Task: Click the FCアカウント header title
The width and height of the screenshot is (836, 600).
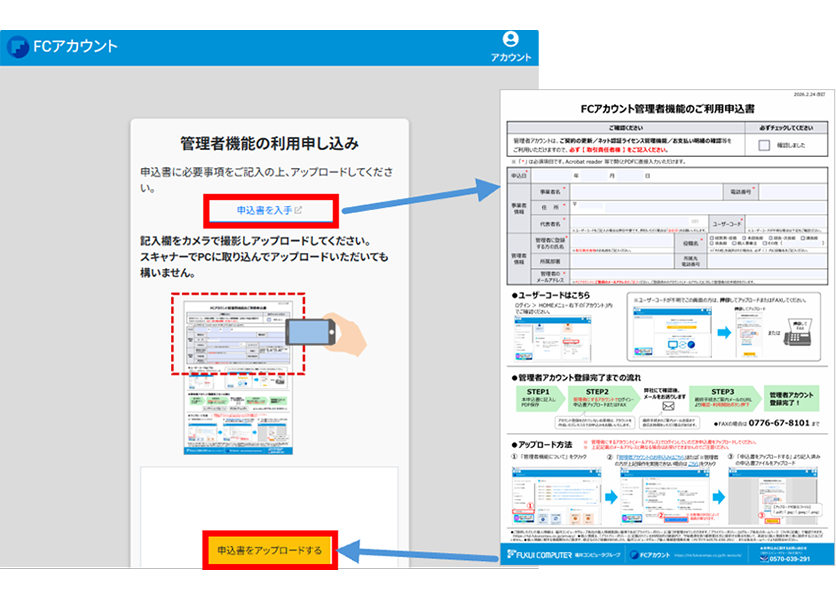Action: pos(75,46)
